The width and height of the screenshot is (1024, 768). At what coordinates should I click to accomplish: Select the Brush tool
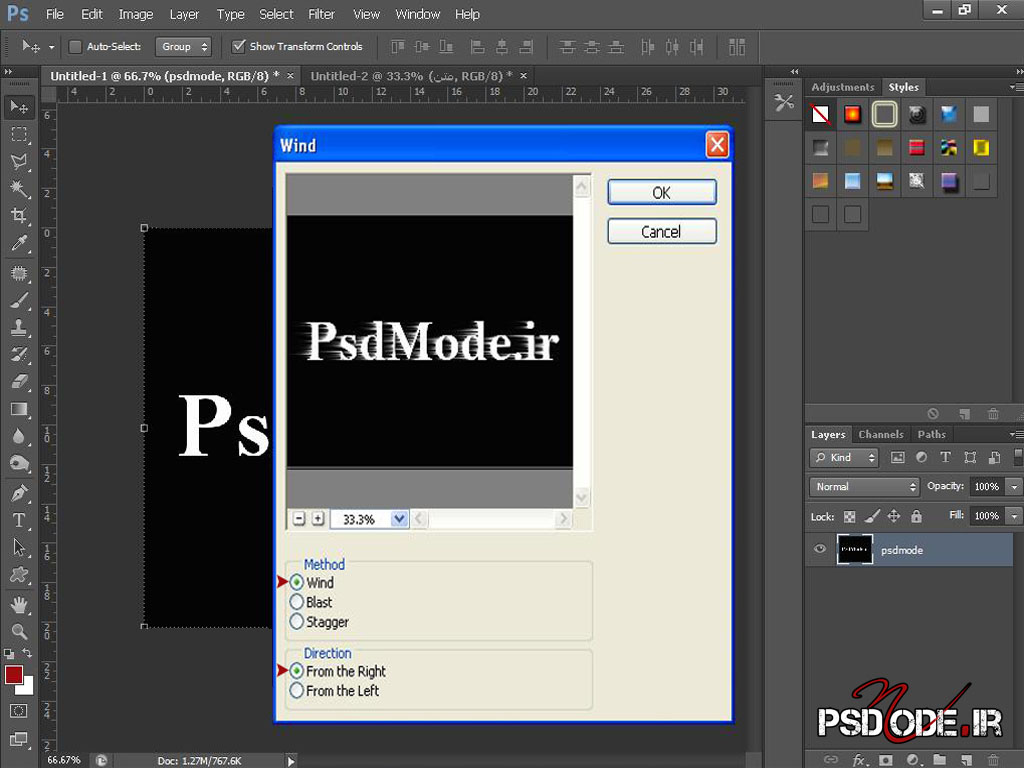(x=19, y=300)
